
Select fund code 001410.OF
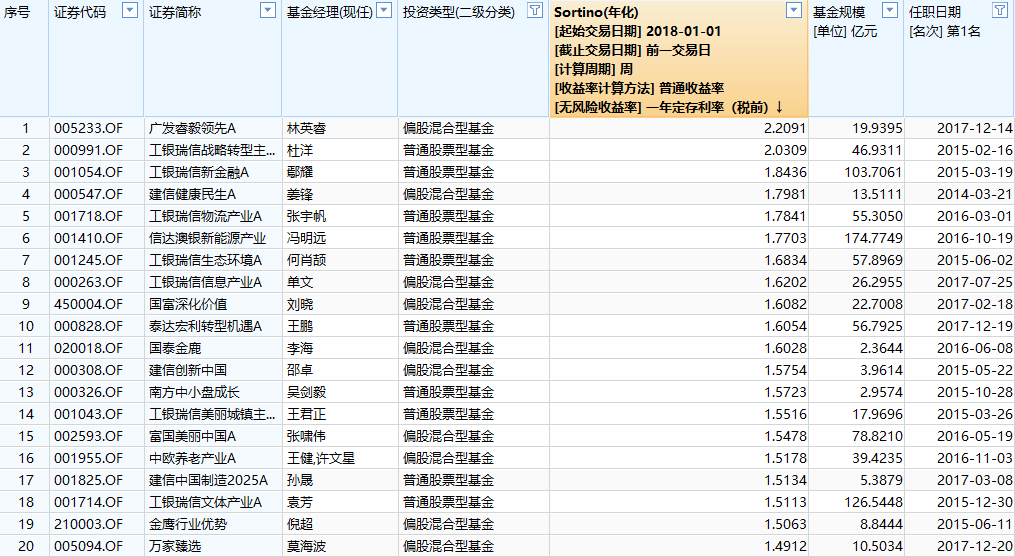88,238
